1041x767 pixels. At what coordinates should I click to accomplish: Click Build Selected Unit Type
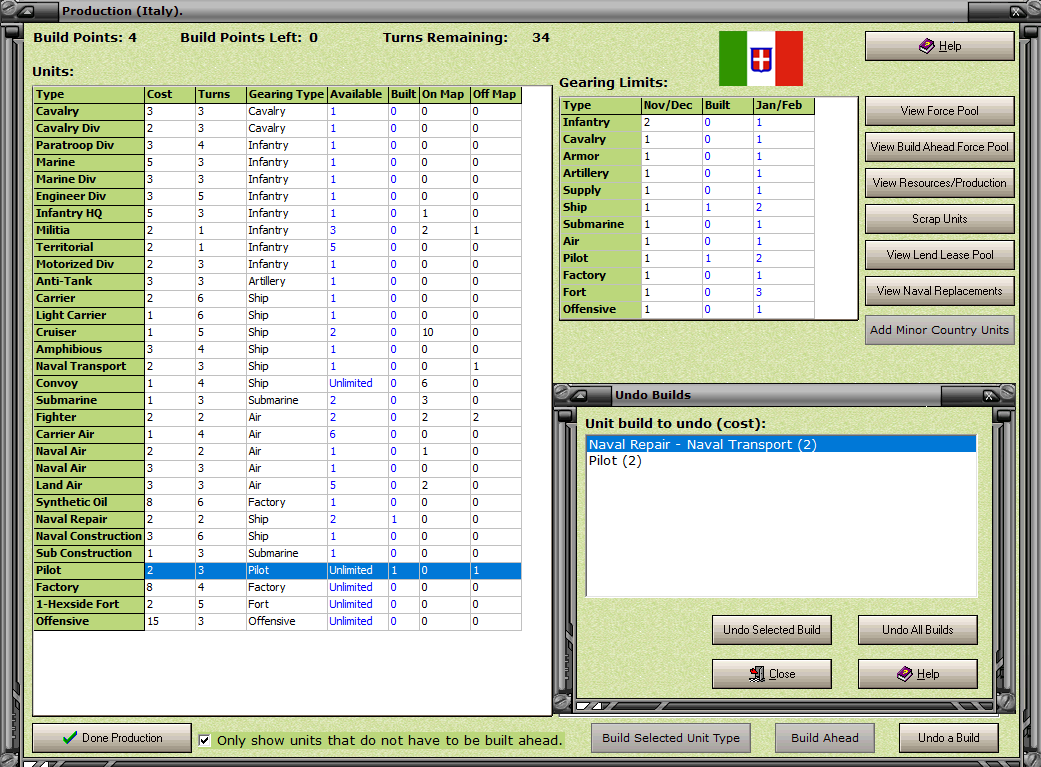coord(671,738)
